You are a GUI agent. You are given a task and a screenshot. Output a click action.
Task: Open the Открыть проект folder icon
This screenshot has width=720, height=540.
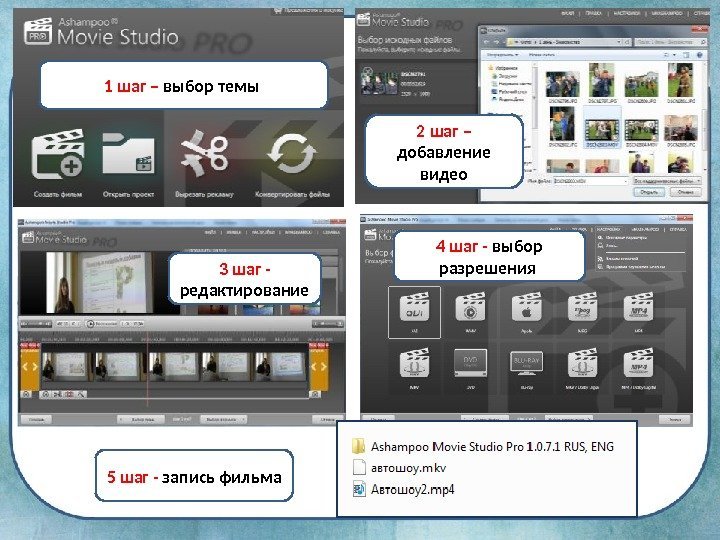pyautogui.click(x=129, y=153)
